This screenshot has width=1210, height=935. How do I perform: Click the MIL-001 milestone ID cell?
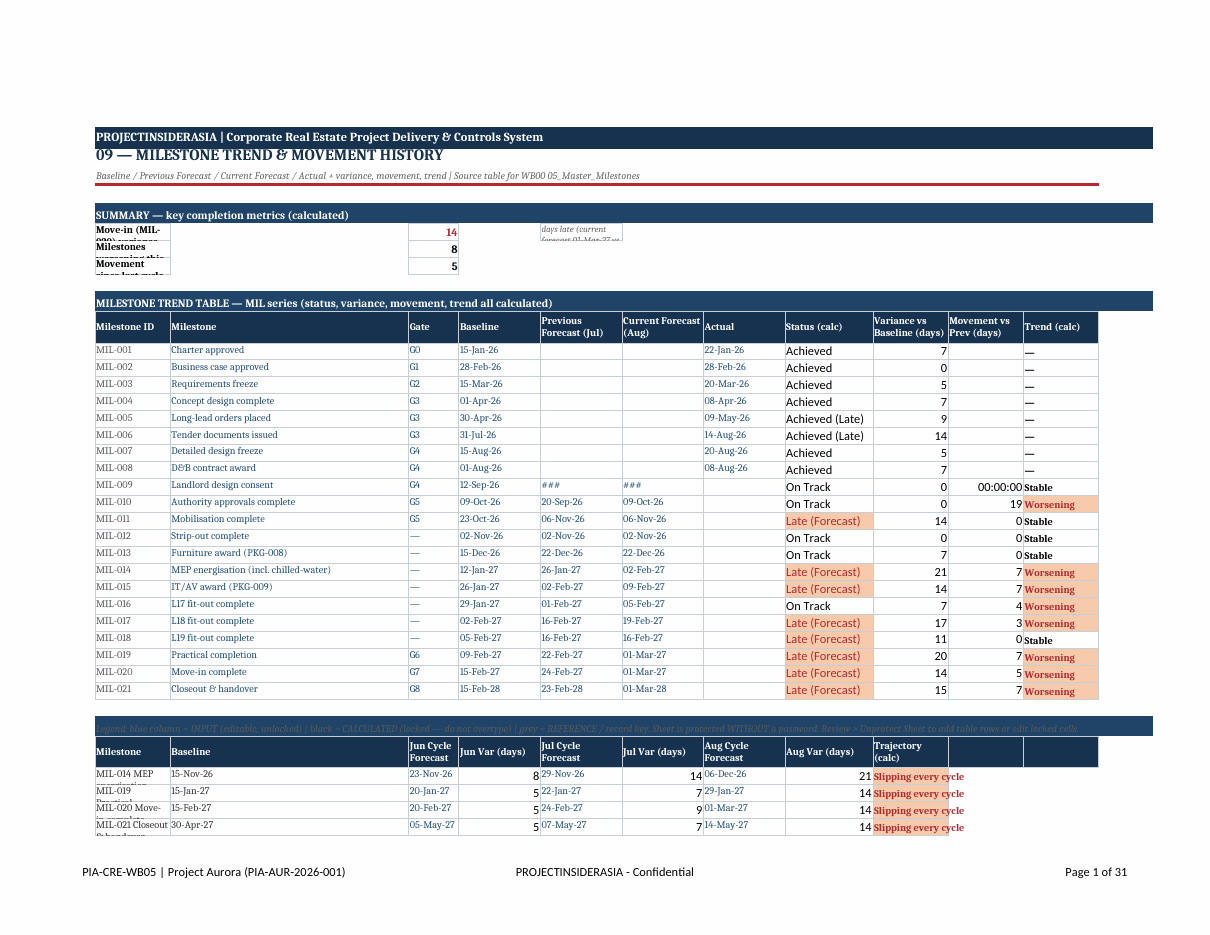132,351
